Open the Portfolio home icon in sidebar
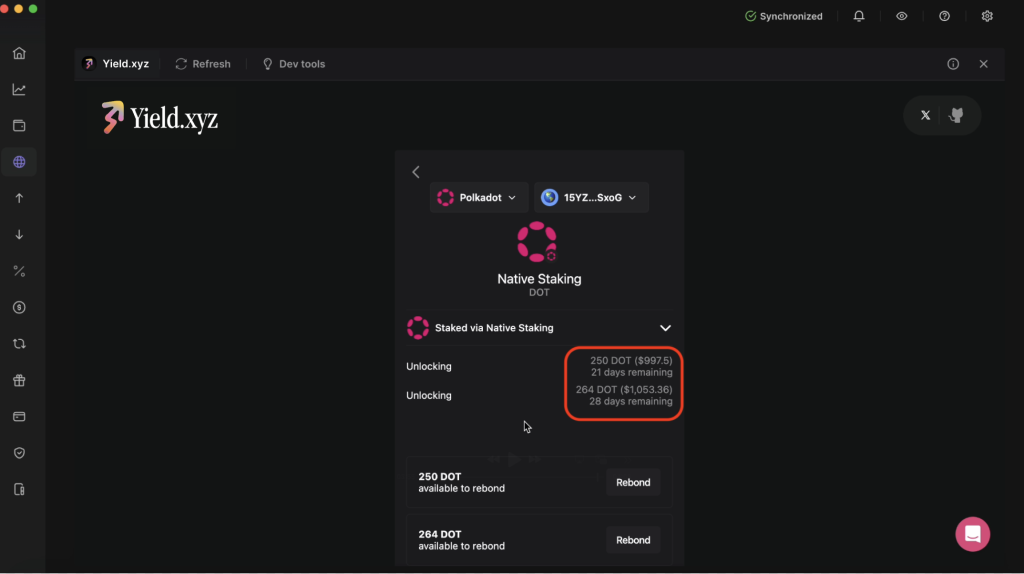This screenshot has width=1024, height=574. (x=19, y=53)
